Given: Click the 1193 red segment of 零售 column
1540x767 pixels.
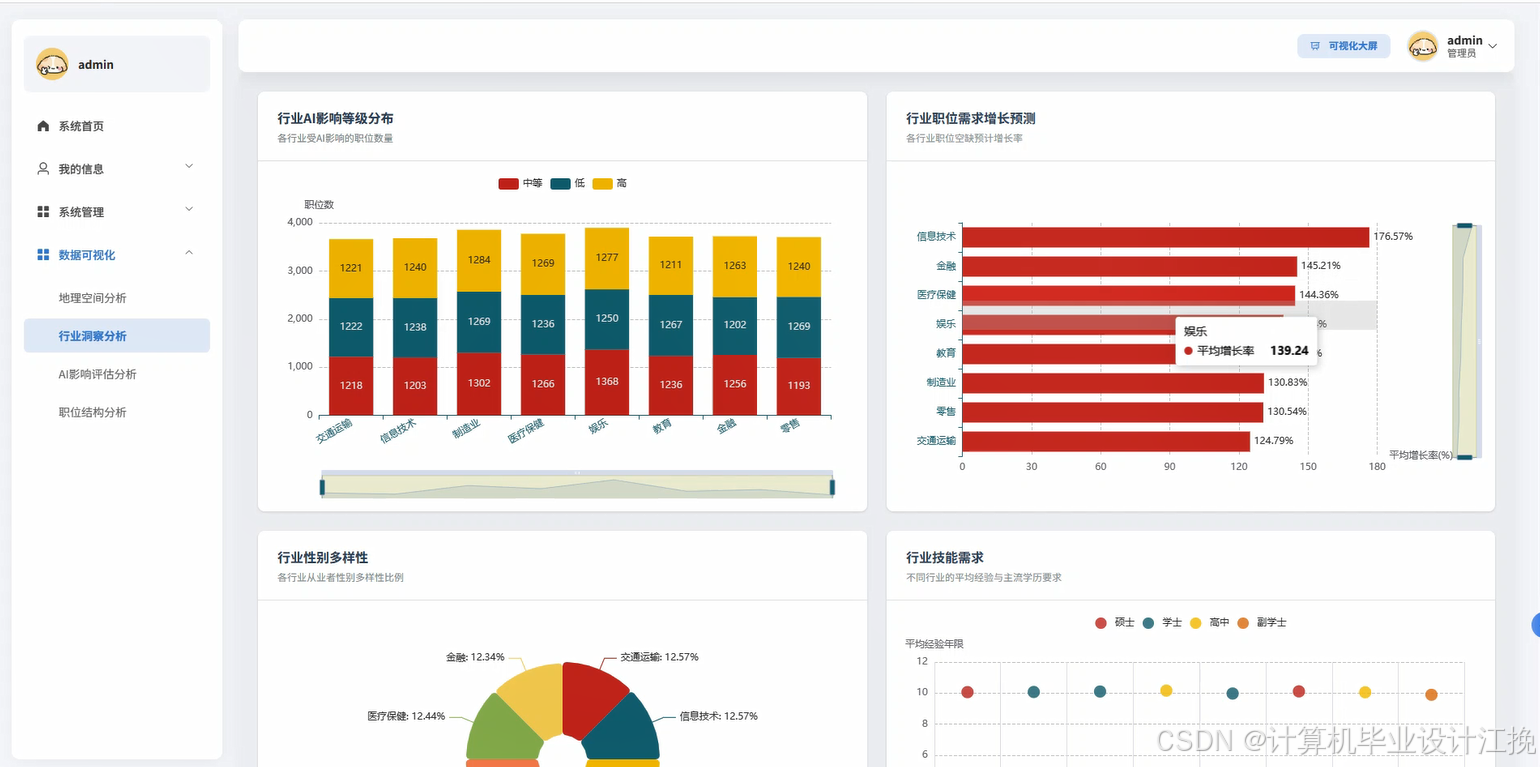Looking at the screenshot, I should click(799, 386).
